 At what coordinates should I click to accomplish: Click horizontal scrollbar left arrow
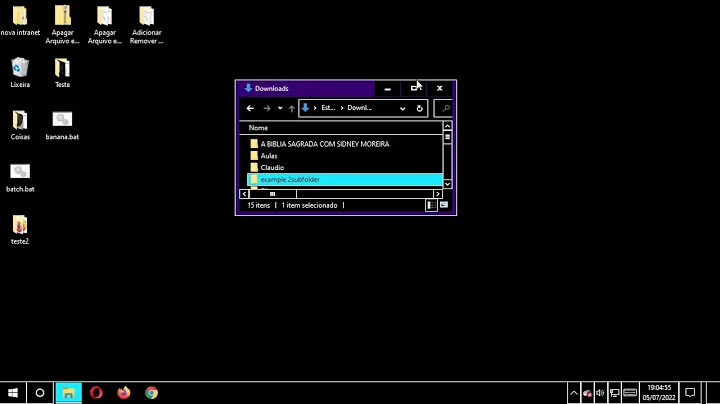pyautogui.click(x=244, y=194)
